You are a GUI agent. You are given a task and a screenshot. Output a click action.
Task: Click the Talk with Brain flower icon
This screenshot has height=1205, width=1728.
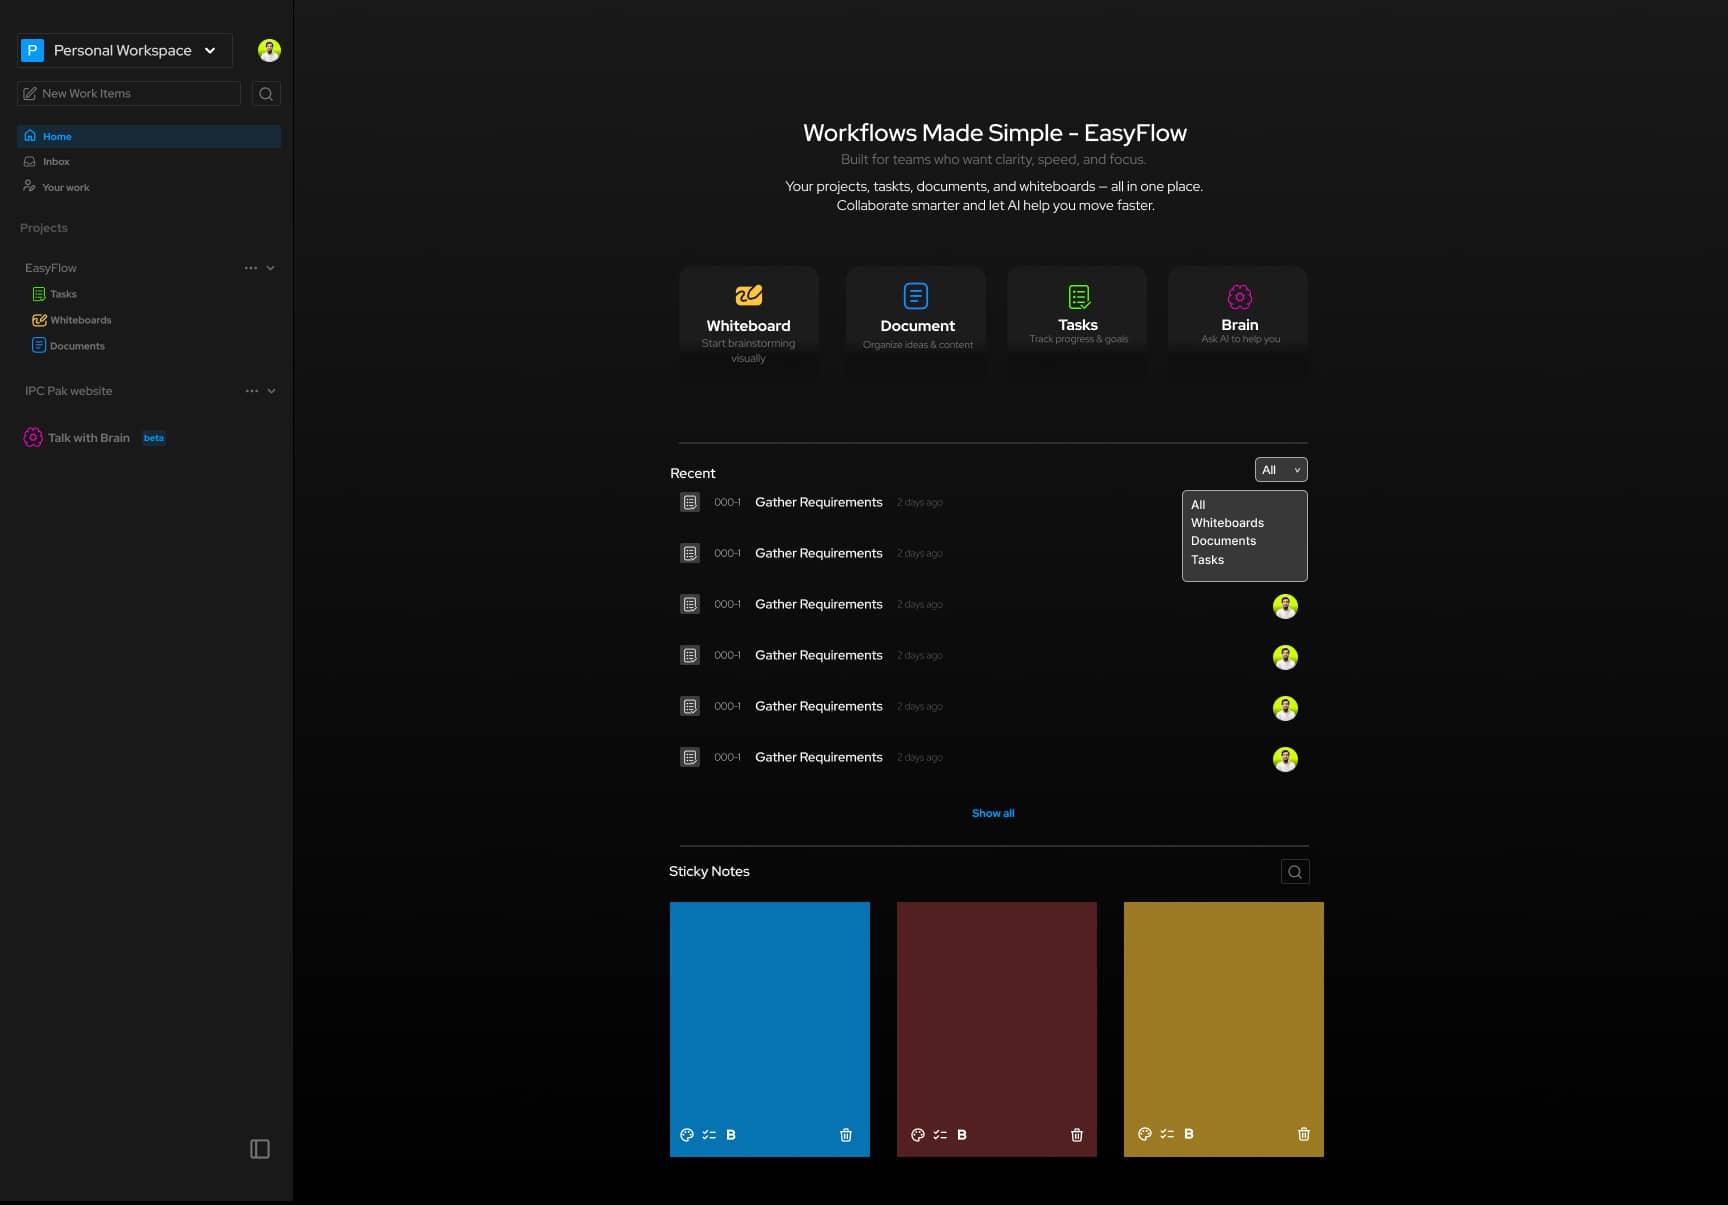click(x=33, y=438)
